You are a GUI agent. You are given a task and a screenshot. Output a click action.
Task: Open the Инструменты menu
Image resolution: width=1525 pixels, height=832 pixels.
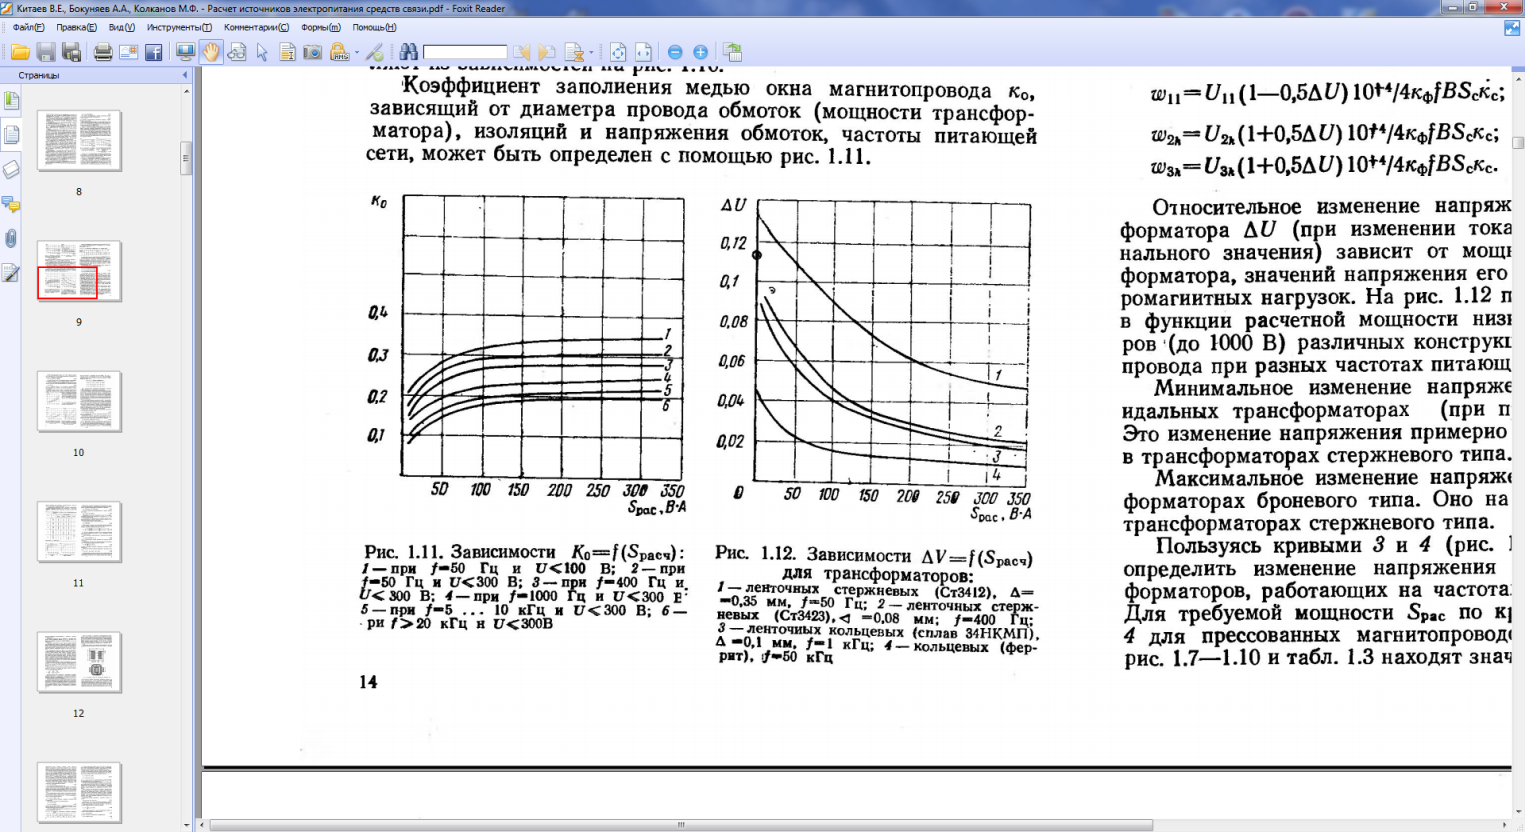coord(179,27)
